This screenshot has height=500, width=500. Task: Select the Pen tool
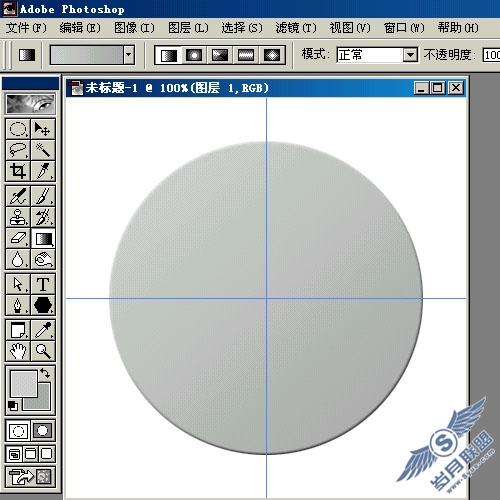coord(18,305)
